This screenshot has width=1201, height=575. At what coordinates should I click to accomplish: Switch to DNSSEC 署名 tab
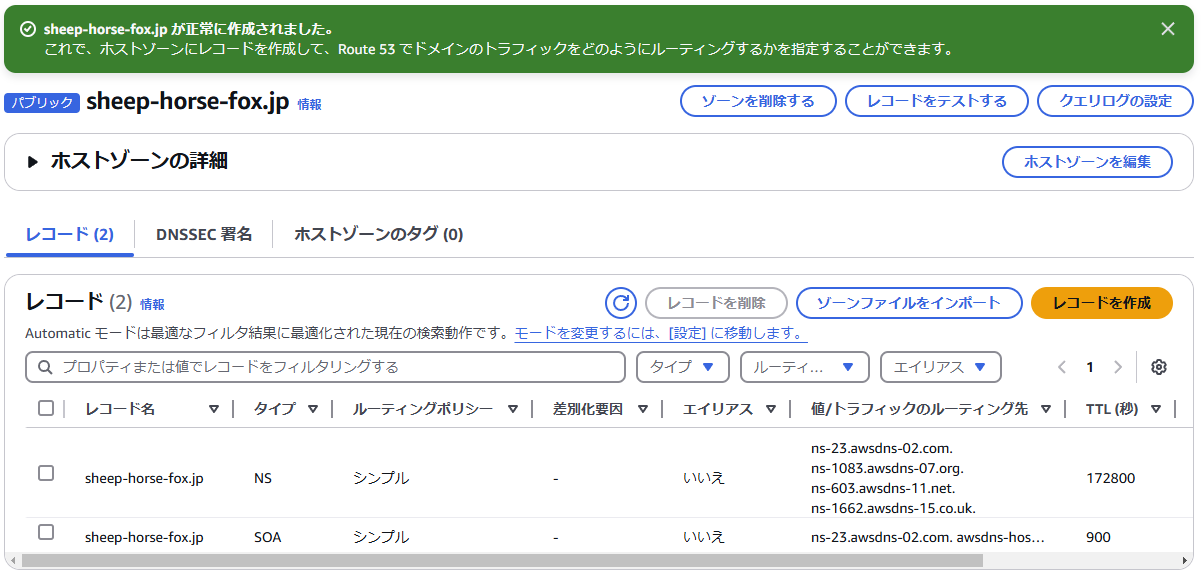(x=204, y=234)
